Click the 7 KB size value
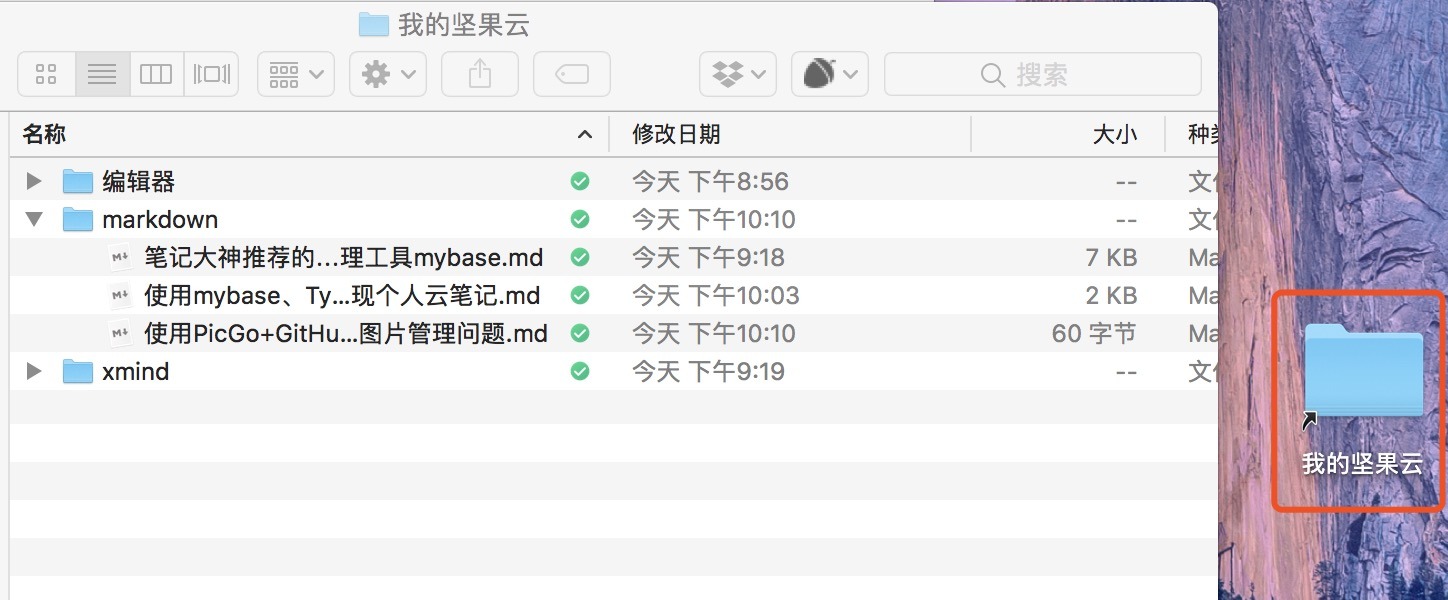Screen dimensions: 1448x600 (1111, 257)
